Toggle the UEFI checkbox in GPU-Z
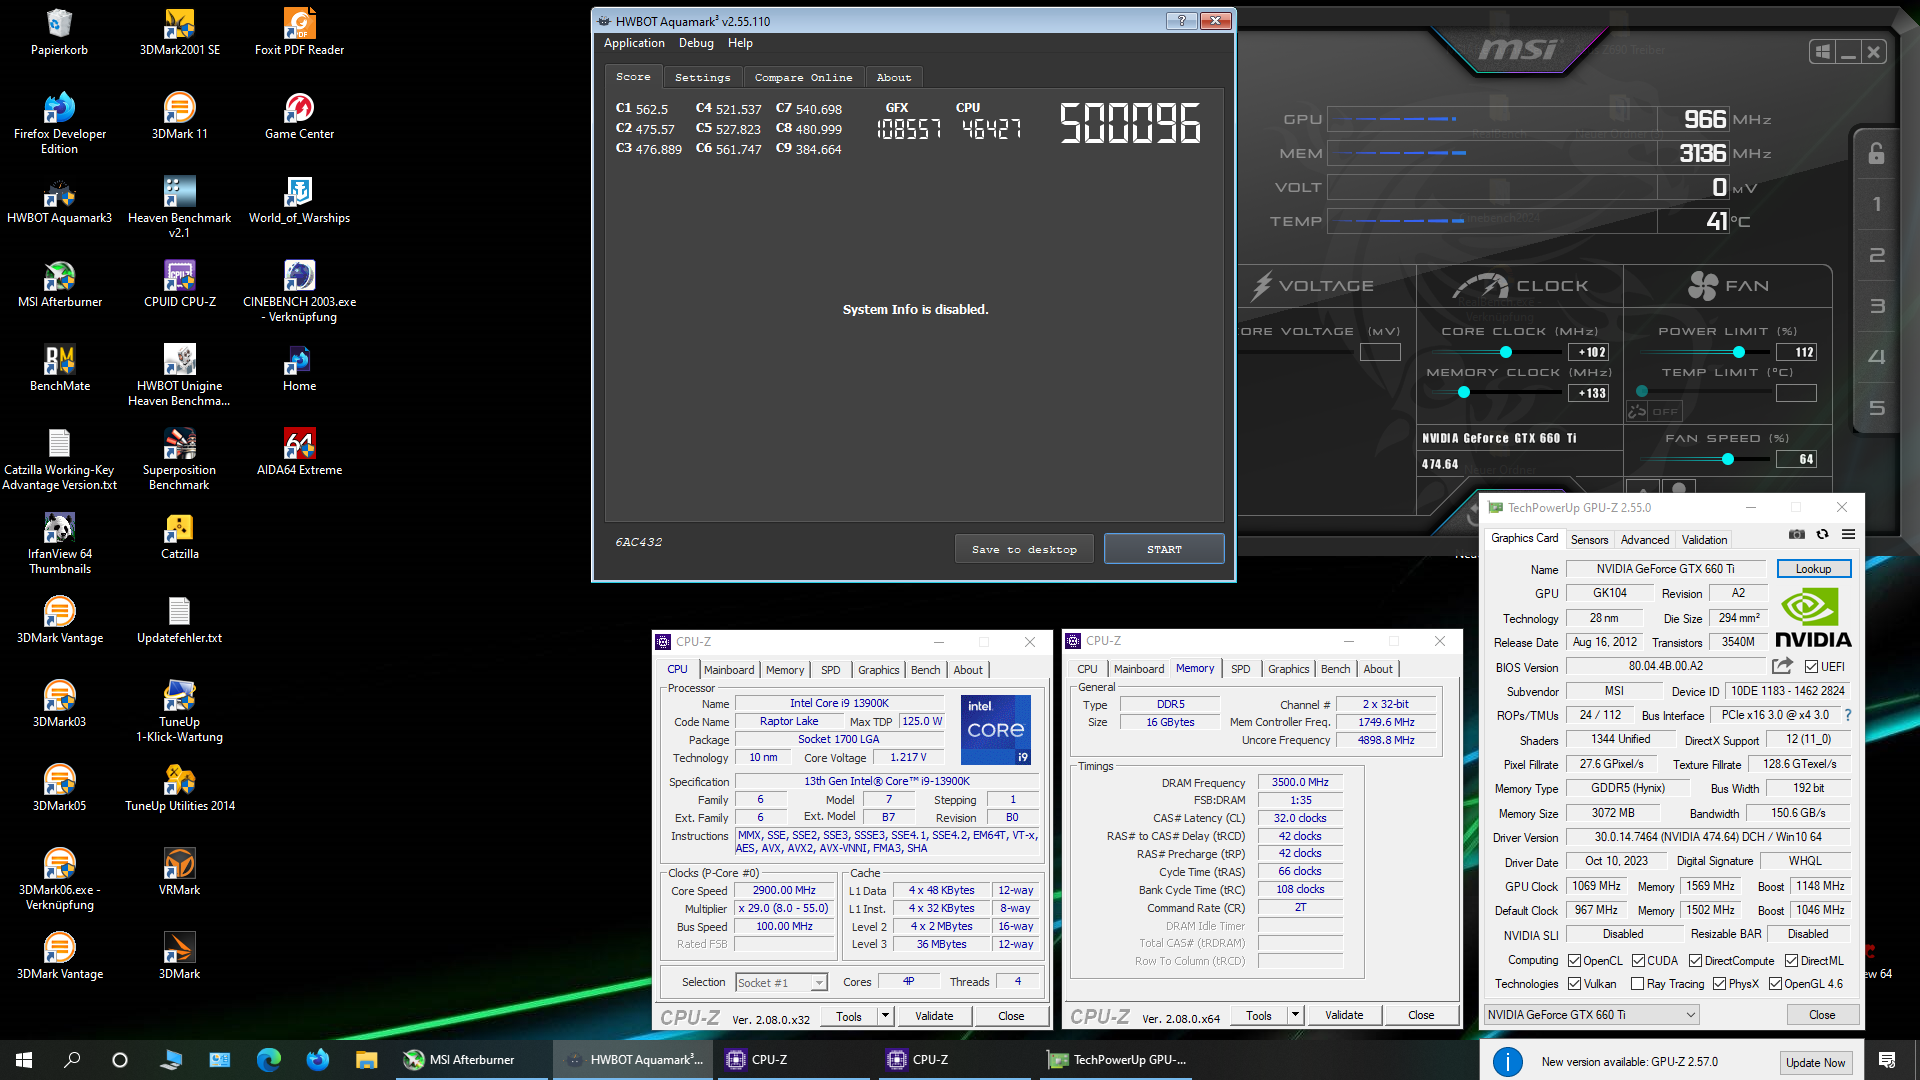This screenshot has width=1920, height=1080. pyautogui.click(x=1811, y=666)
